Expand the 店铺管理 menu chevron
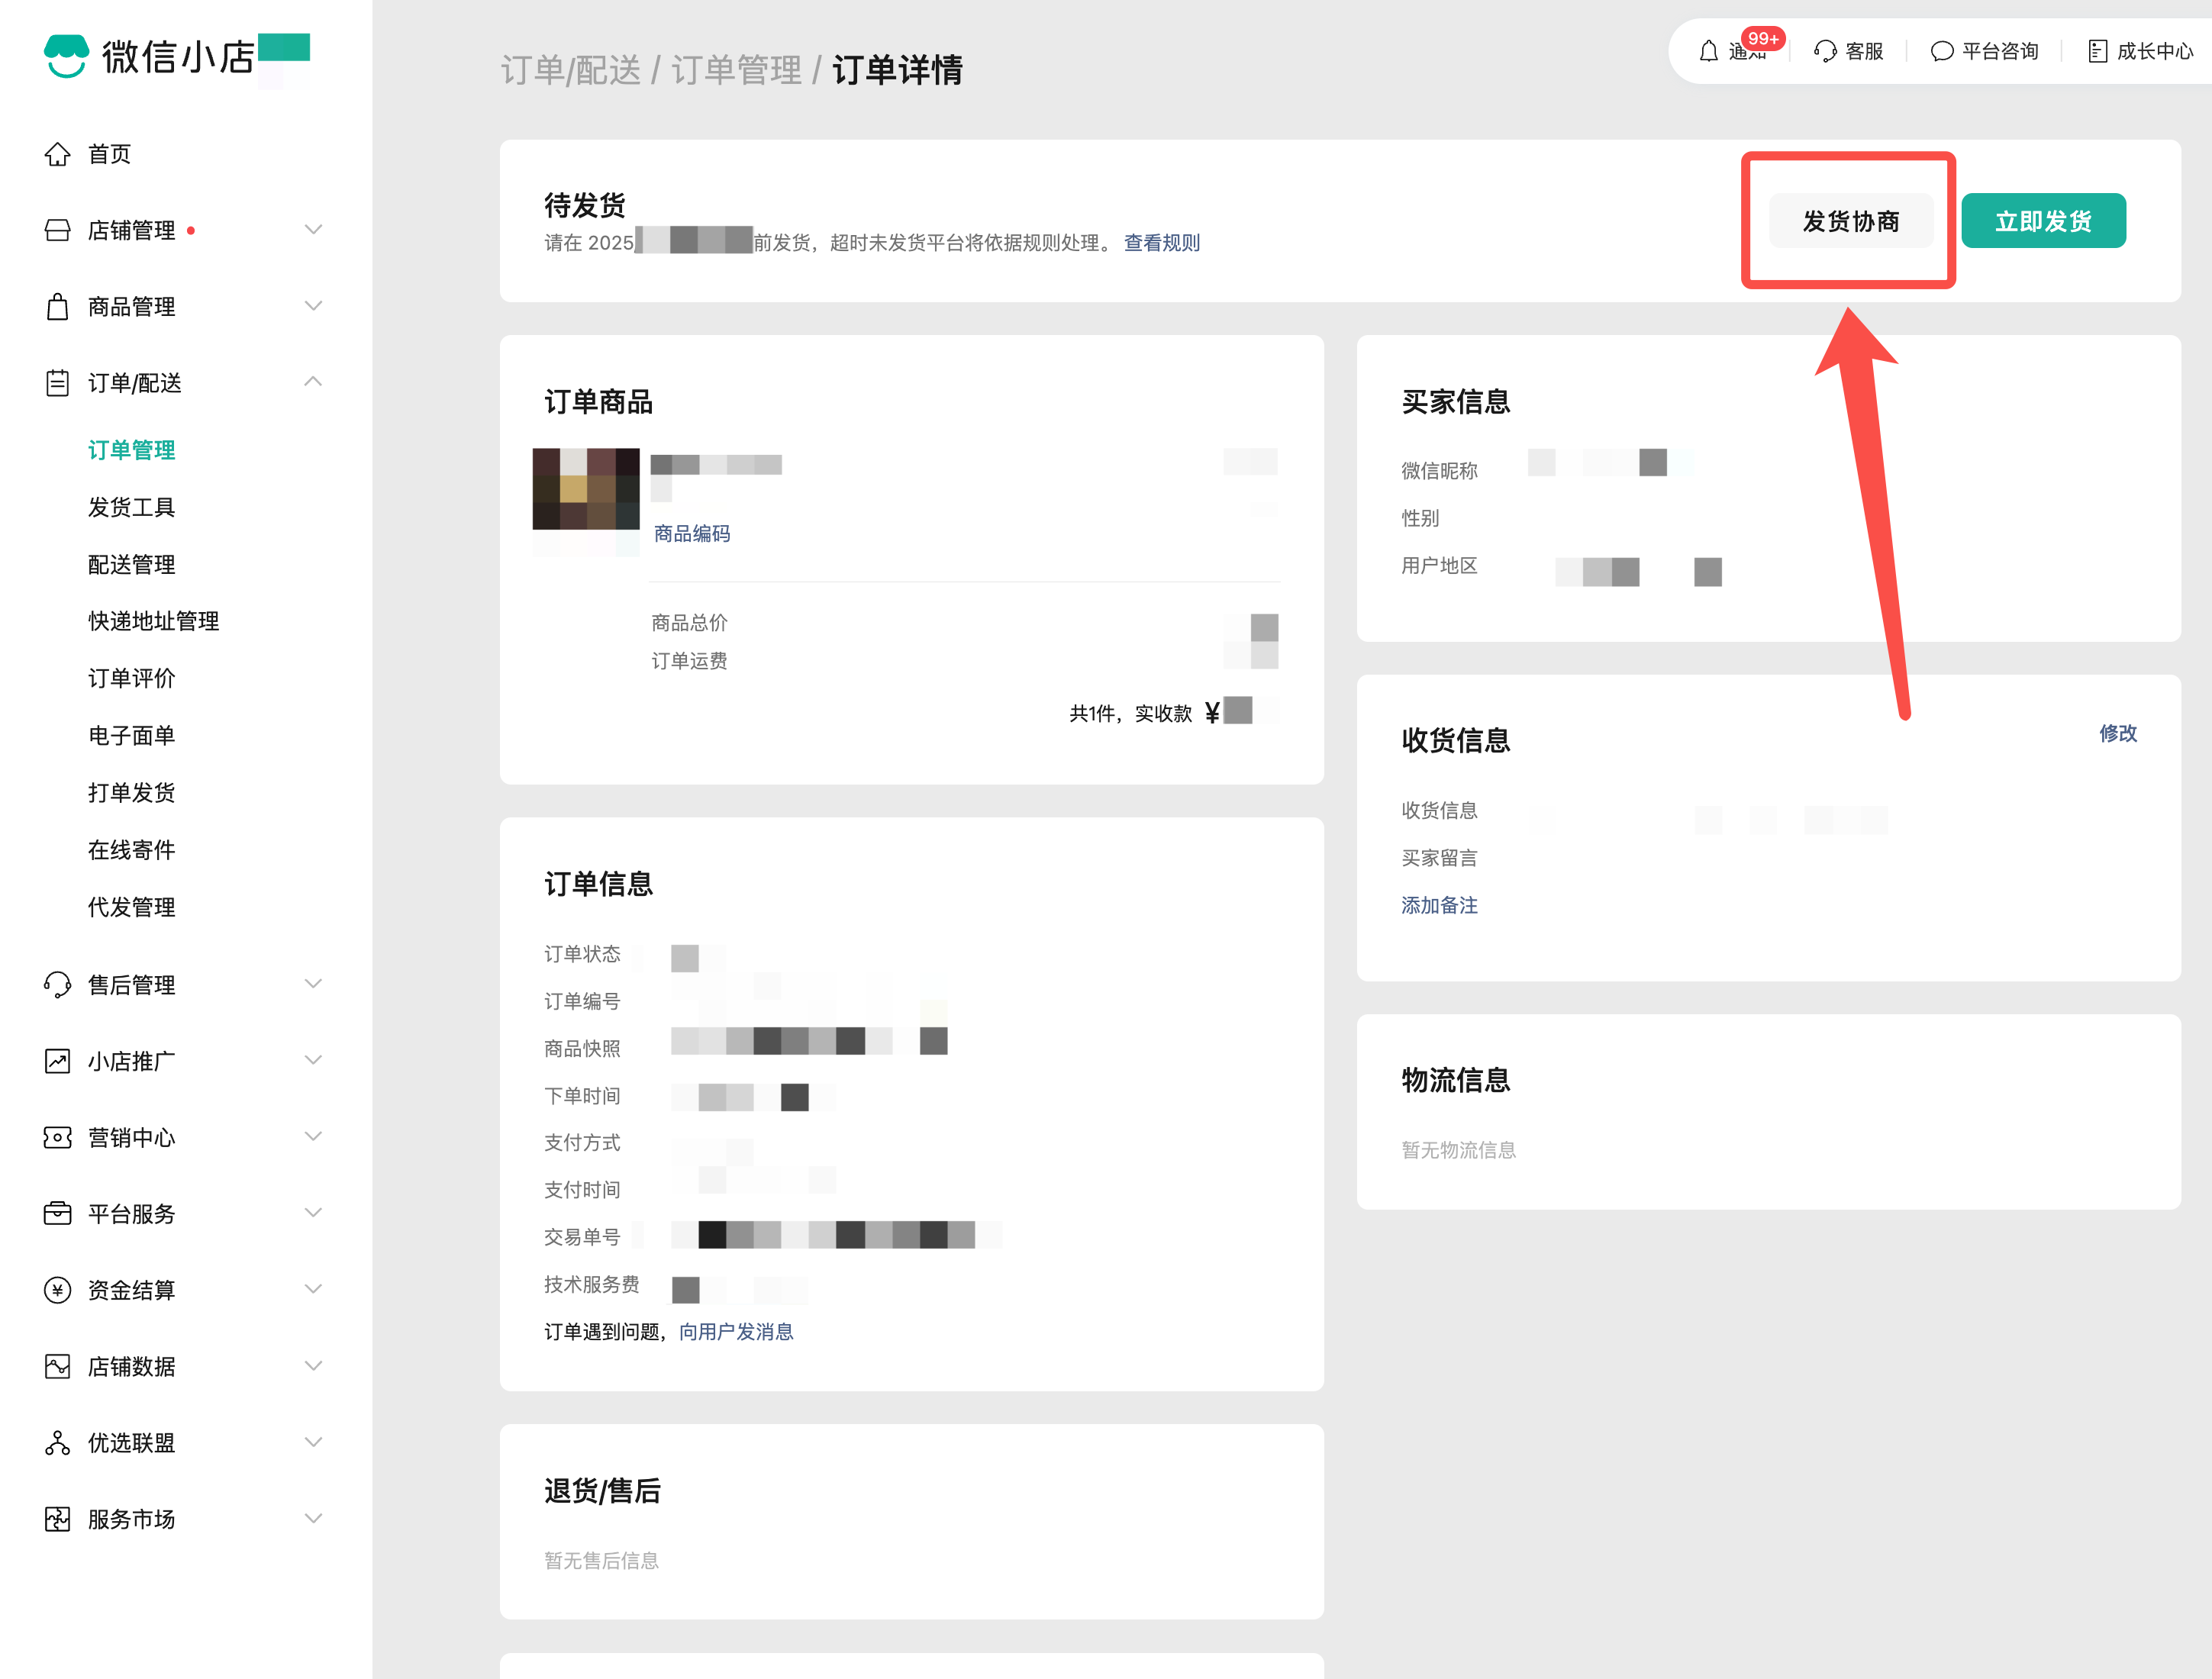 coord(313,230)
